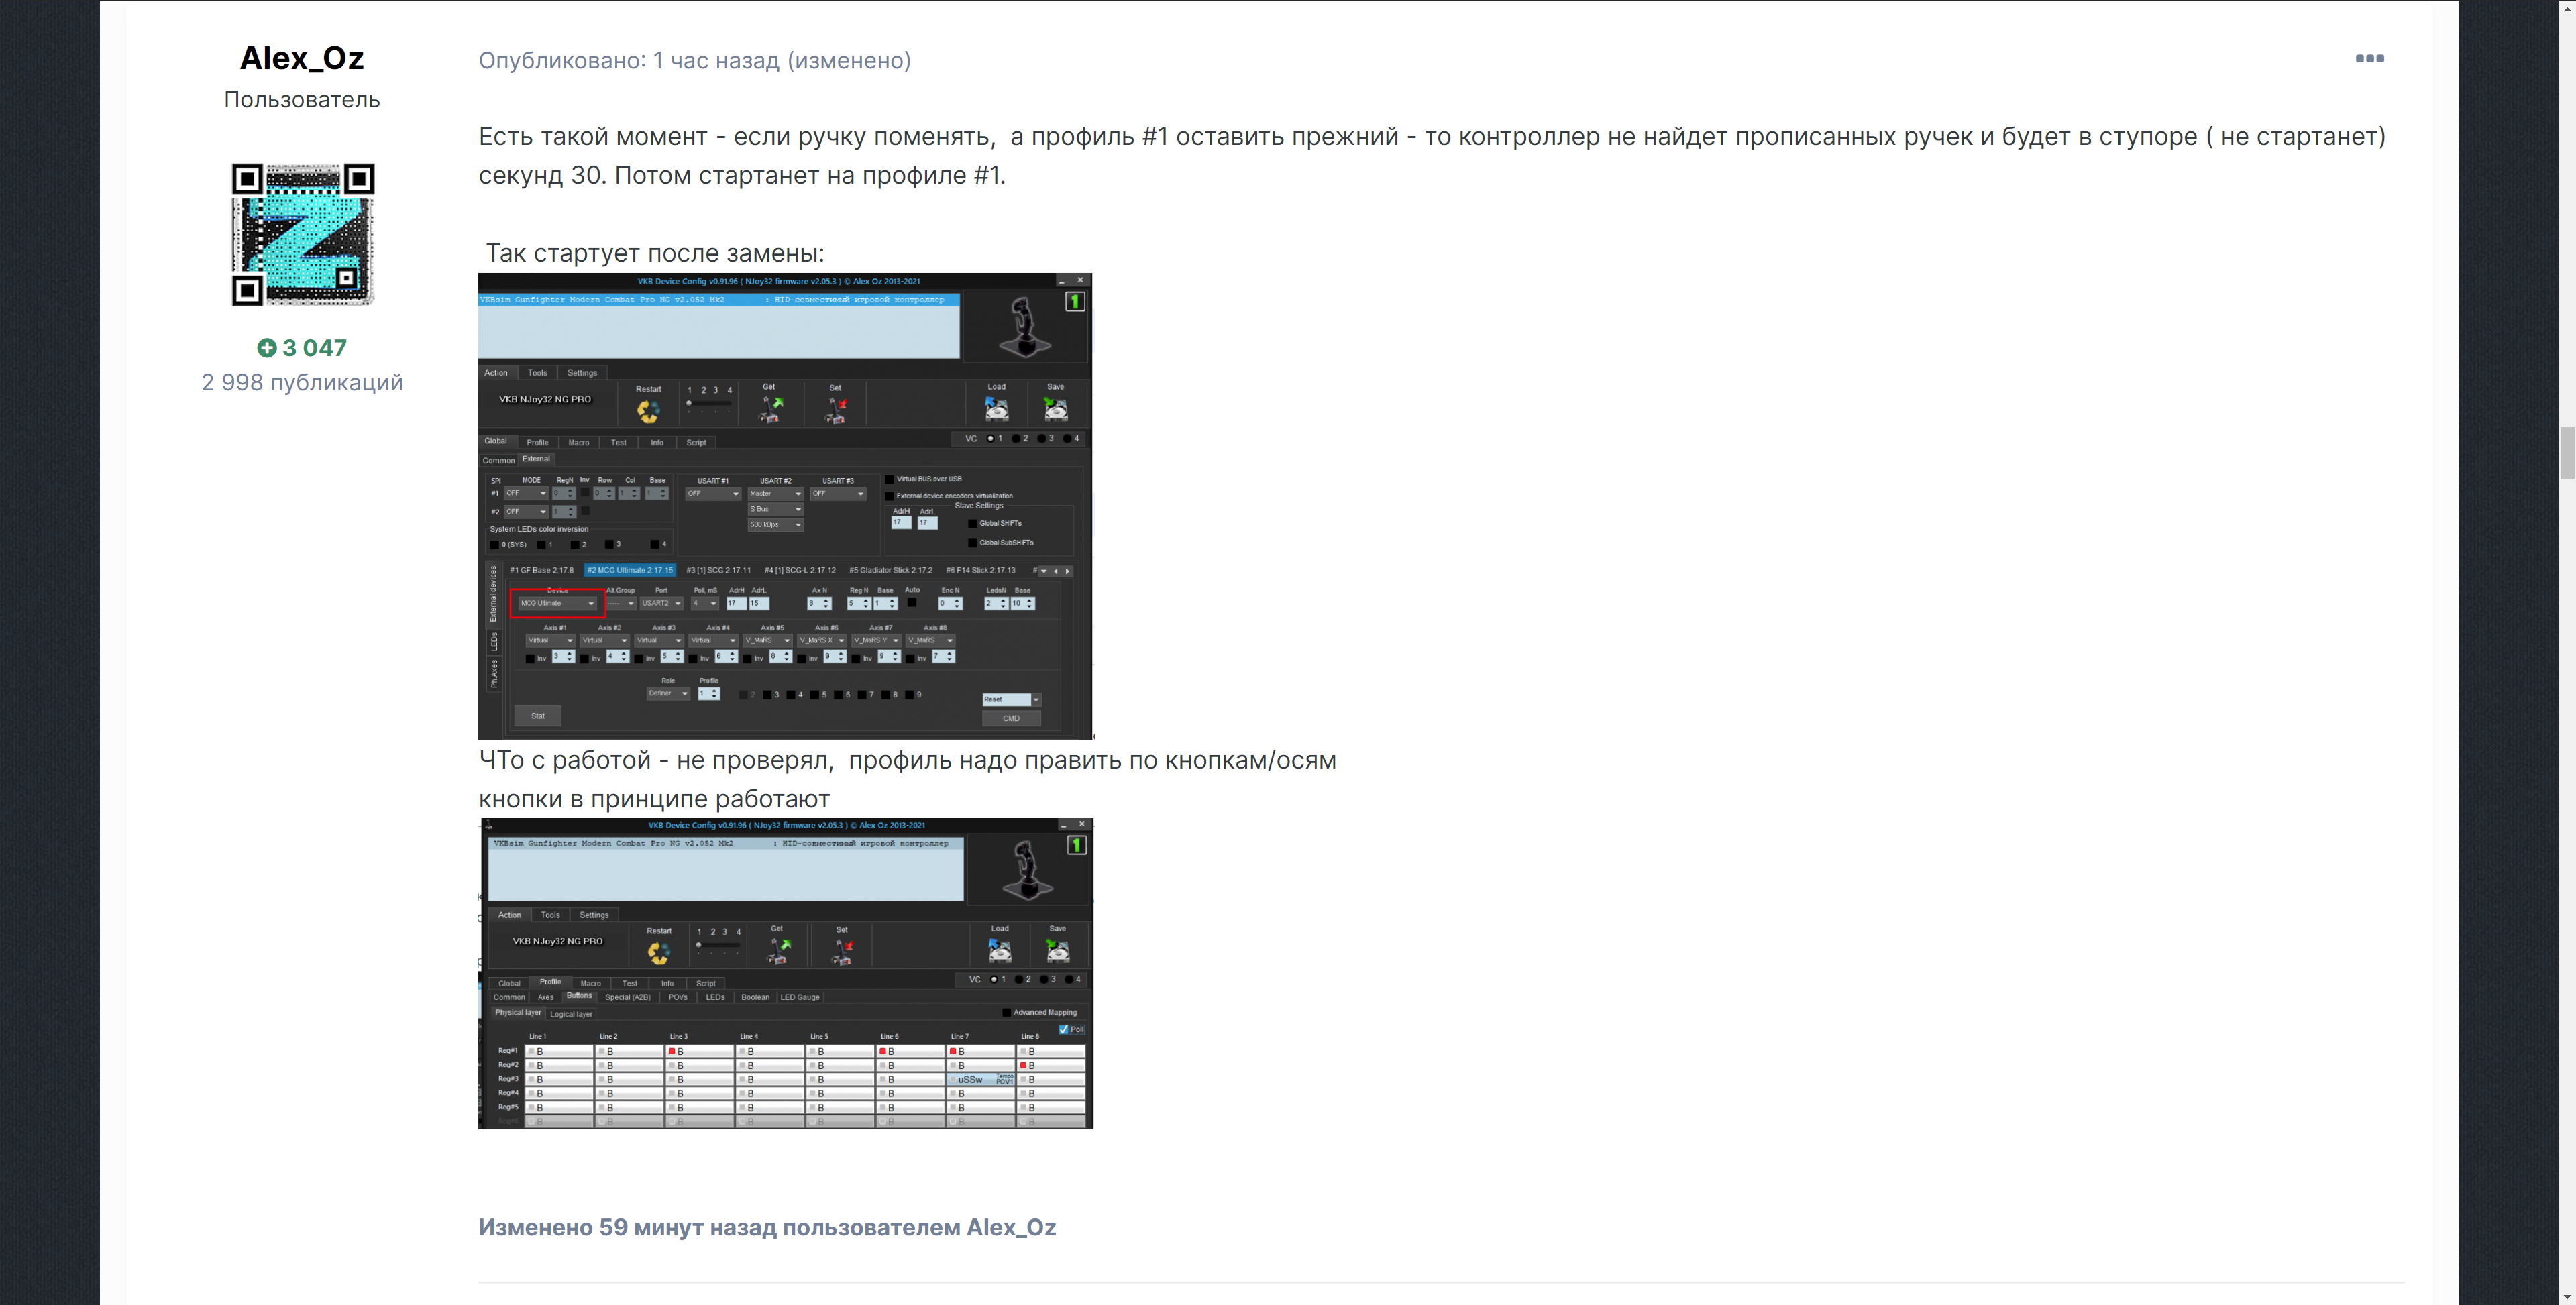
Task: Enable the Advanced Mapping checkbox
Action: pos(1006,1012)
